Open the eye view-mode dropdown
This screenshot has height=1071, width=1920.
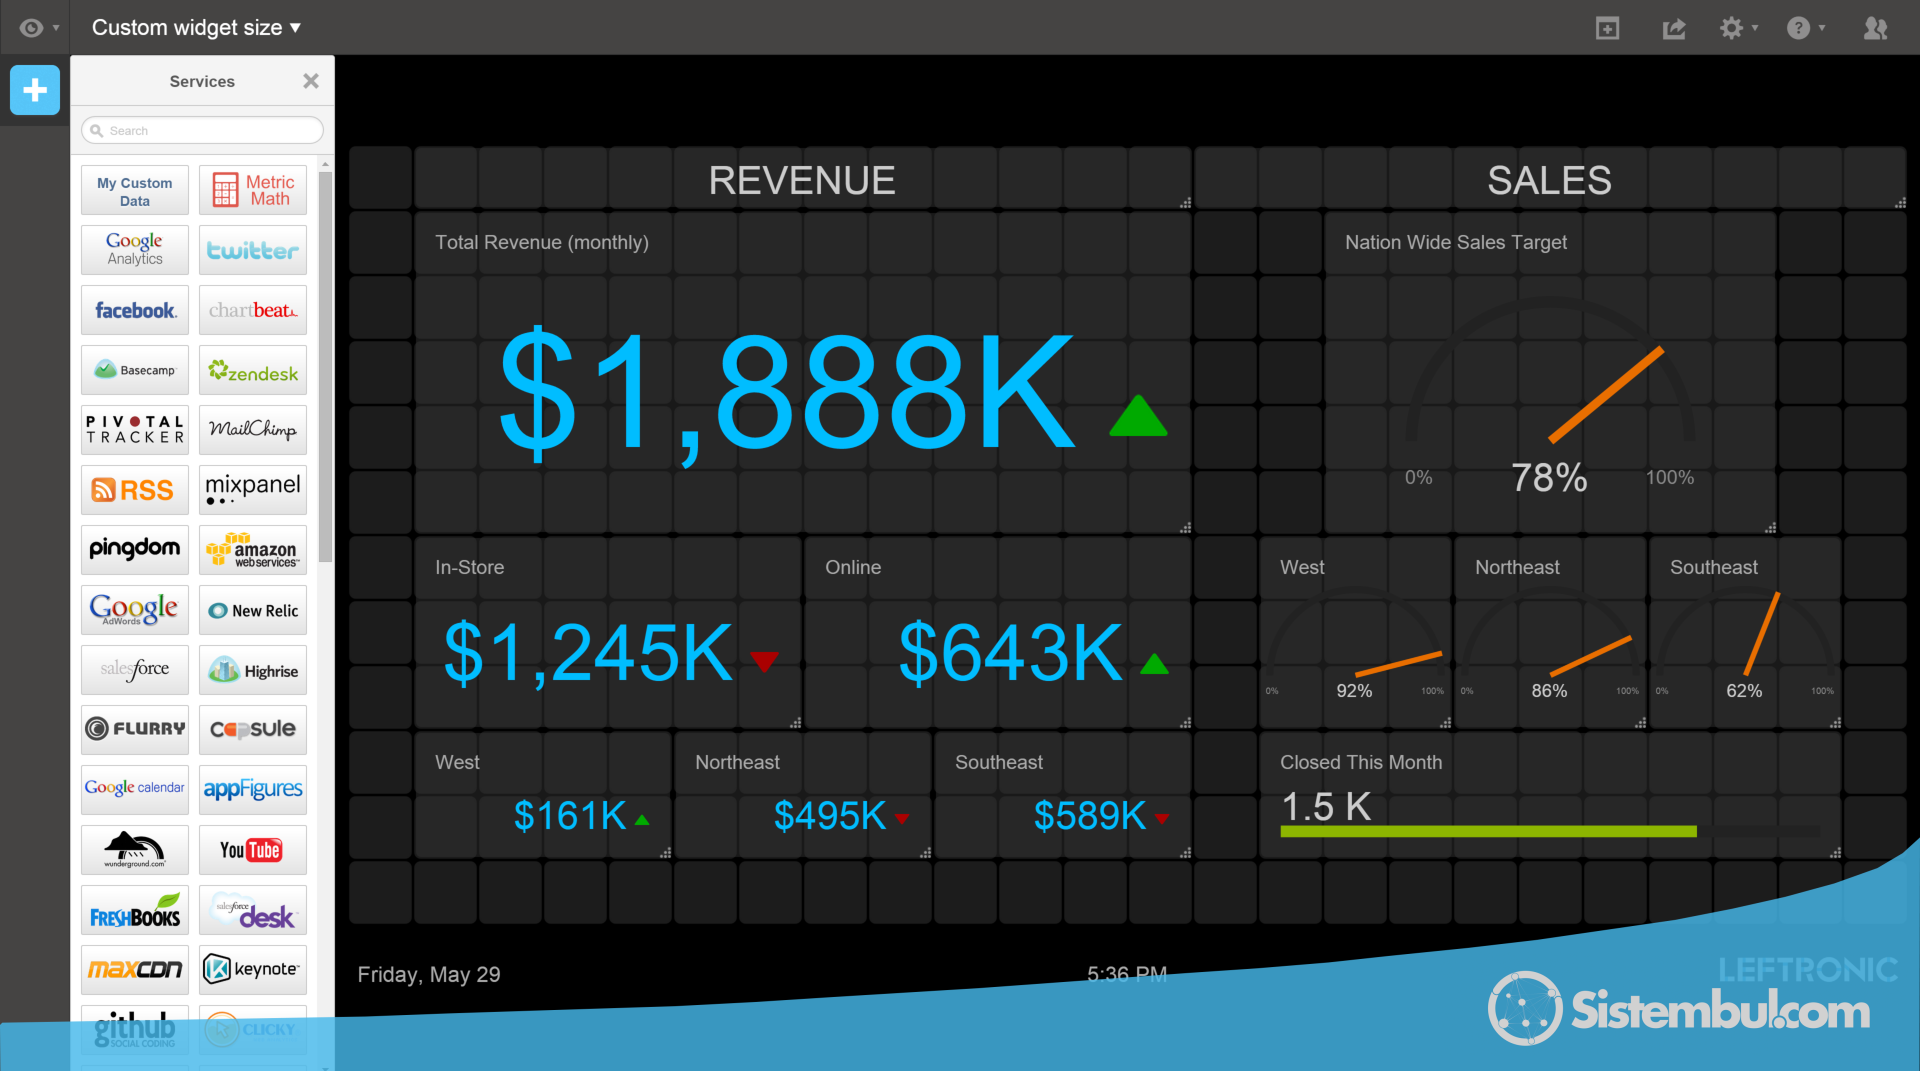coord(39,28)
